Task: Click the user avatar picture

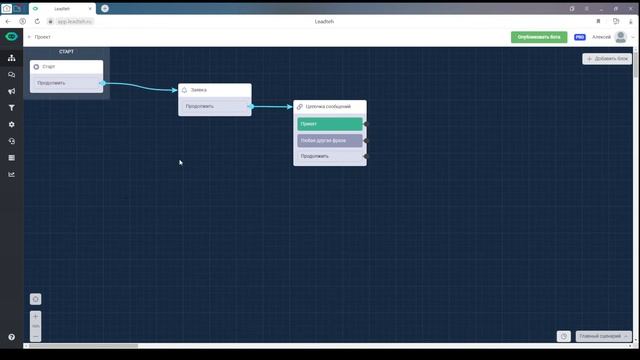Action: tap(621, 37)
